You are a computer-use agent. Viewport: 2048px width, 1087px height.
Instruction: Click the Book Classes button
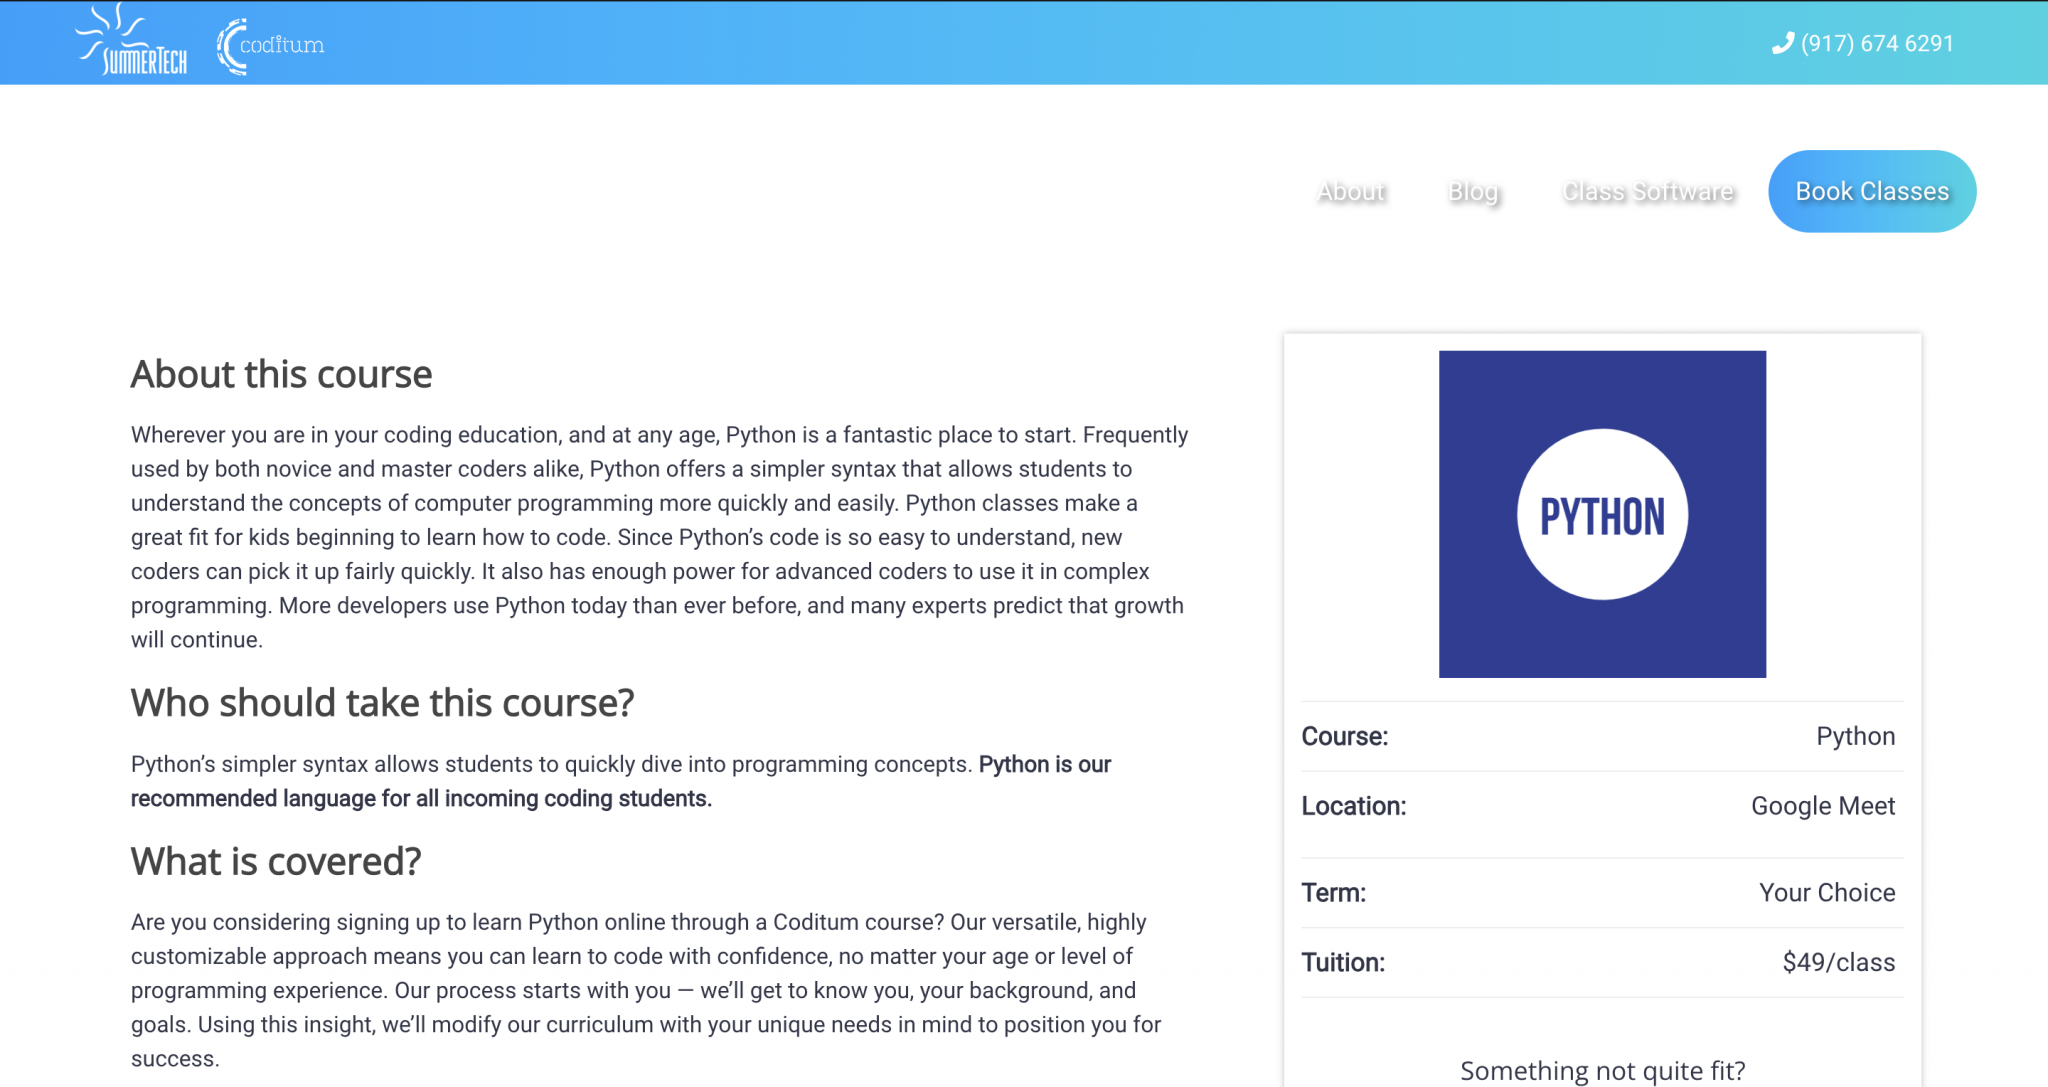(x=1871, y=191)
